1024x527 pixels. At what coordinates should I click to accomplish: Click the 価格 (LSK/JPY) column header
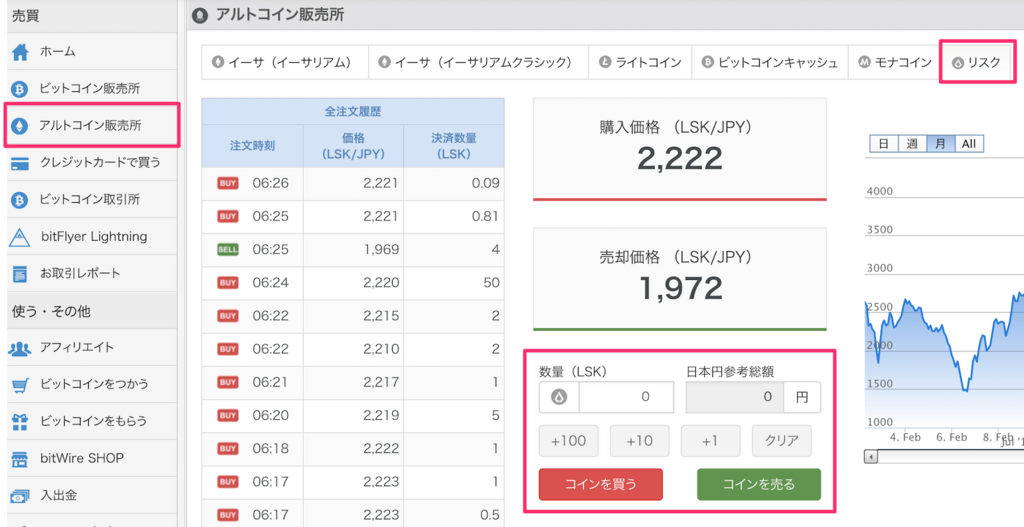pyautogui.click(x=353, y=146)
